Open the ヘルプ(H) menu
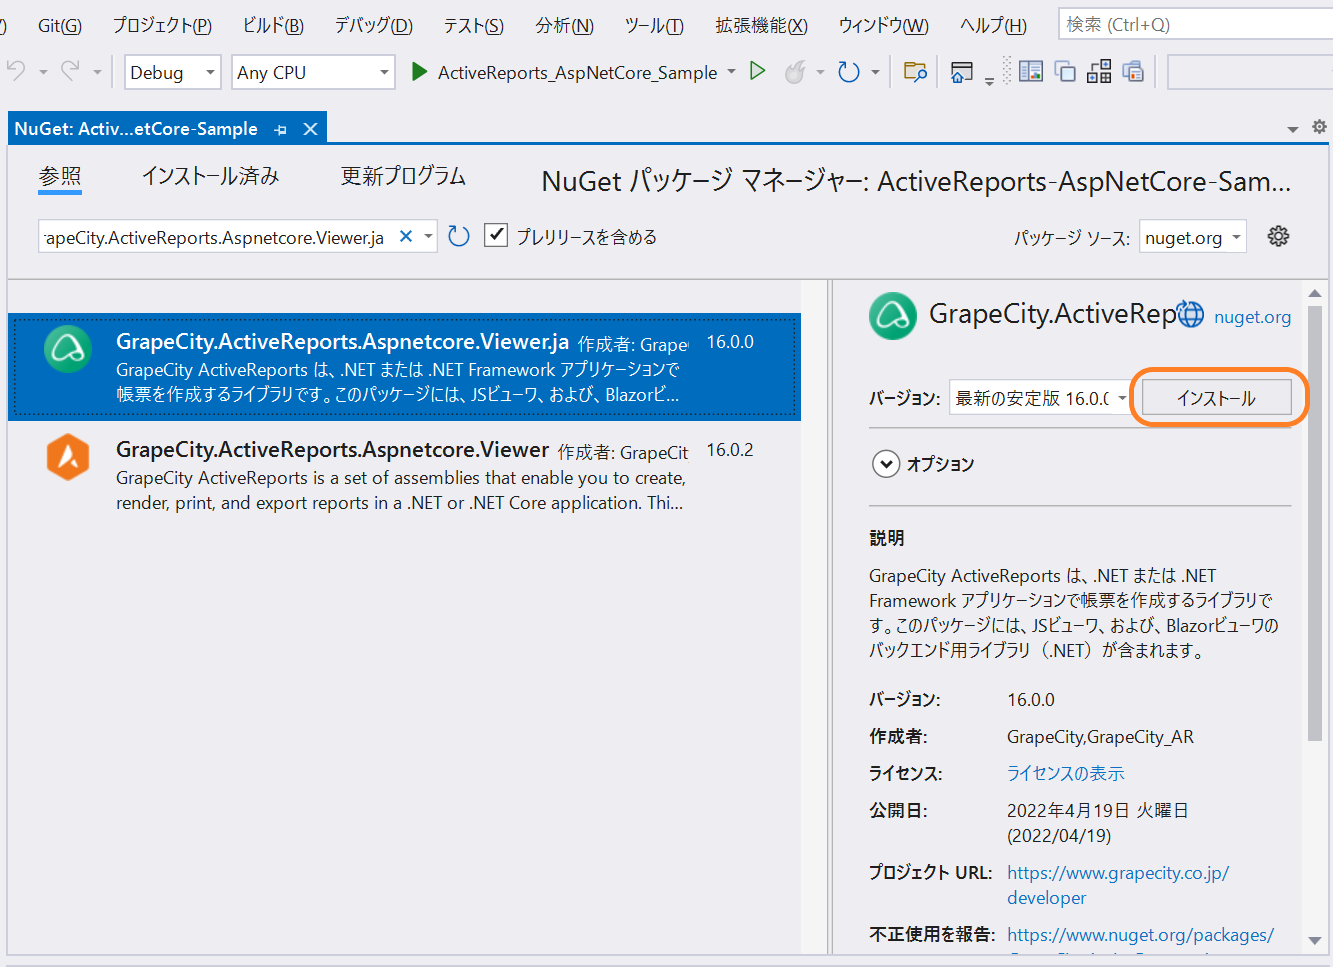This screenshot has height=967, width=1333. coord(993,25)
